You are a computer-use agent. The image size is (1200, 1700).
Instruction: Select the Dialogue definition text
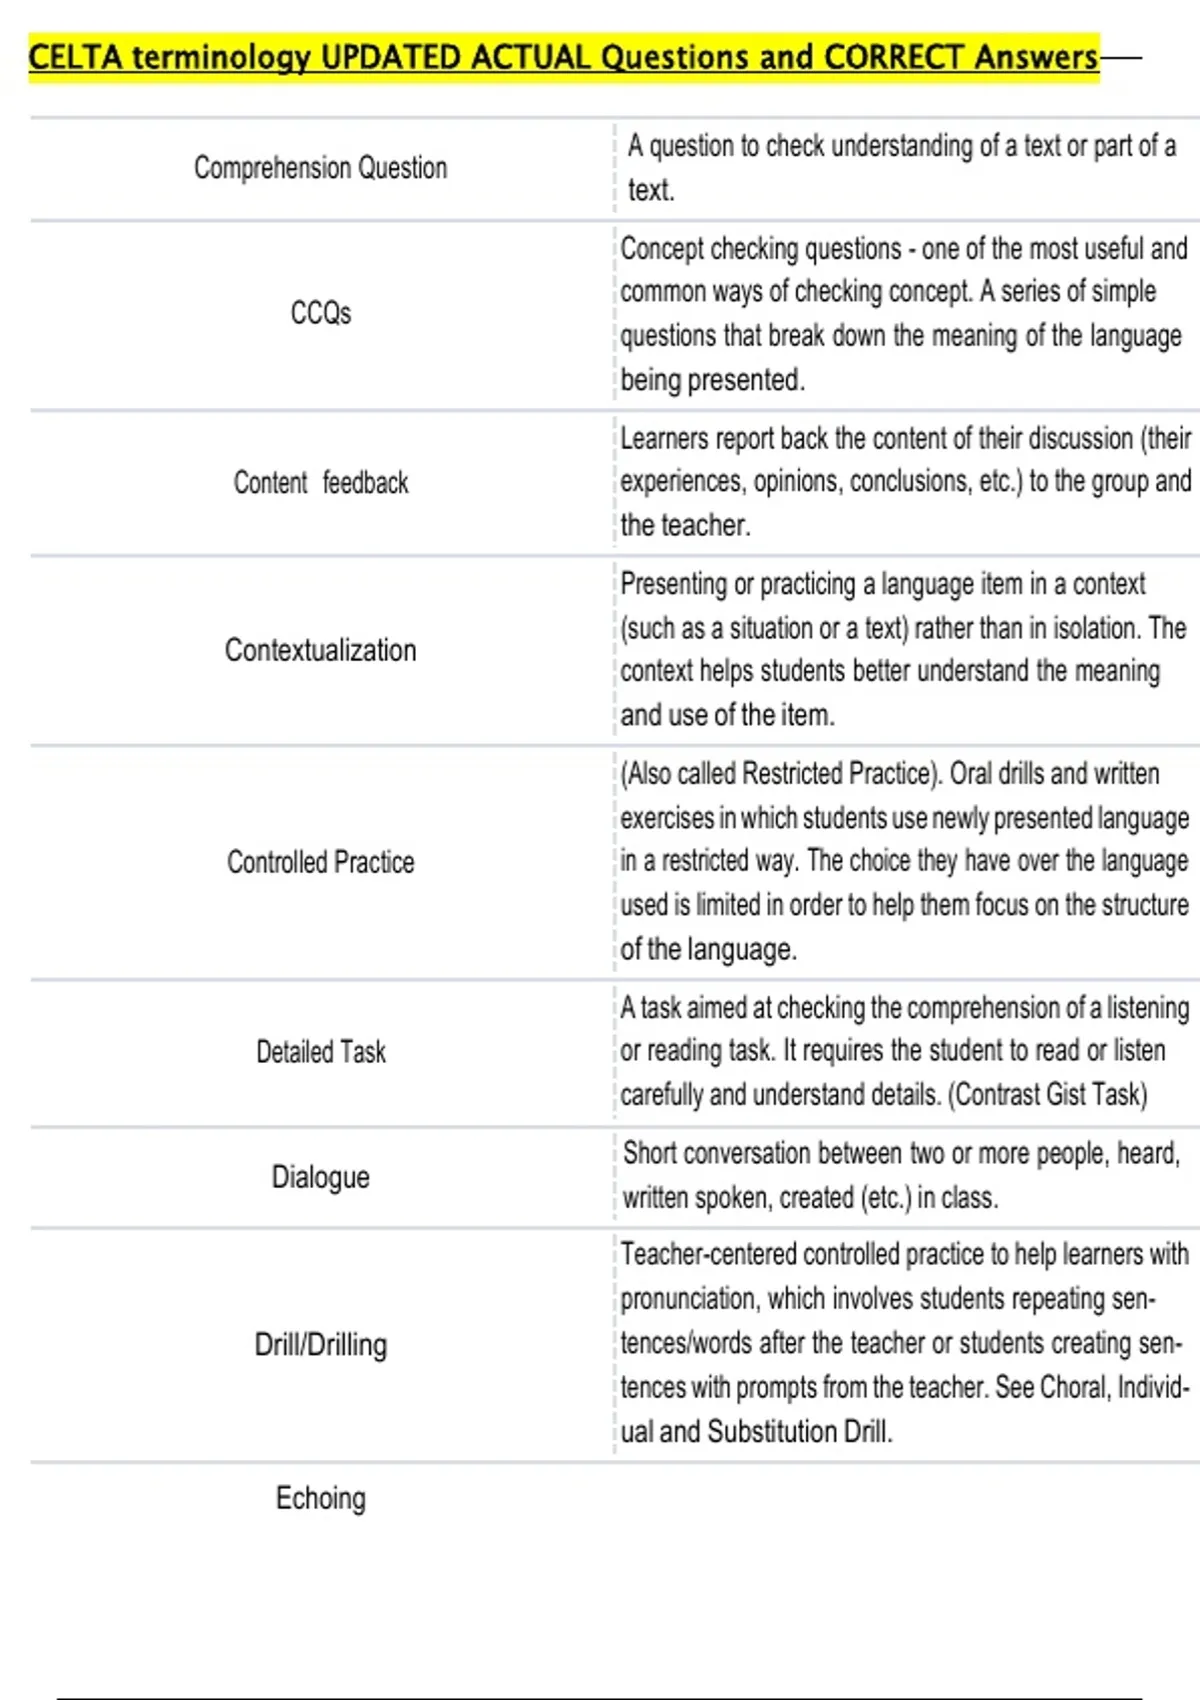(x=900, y=1175)
